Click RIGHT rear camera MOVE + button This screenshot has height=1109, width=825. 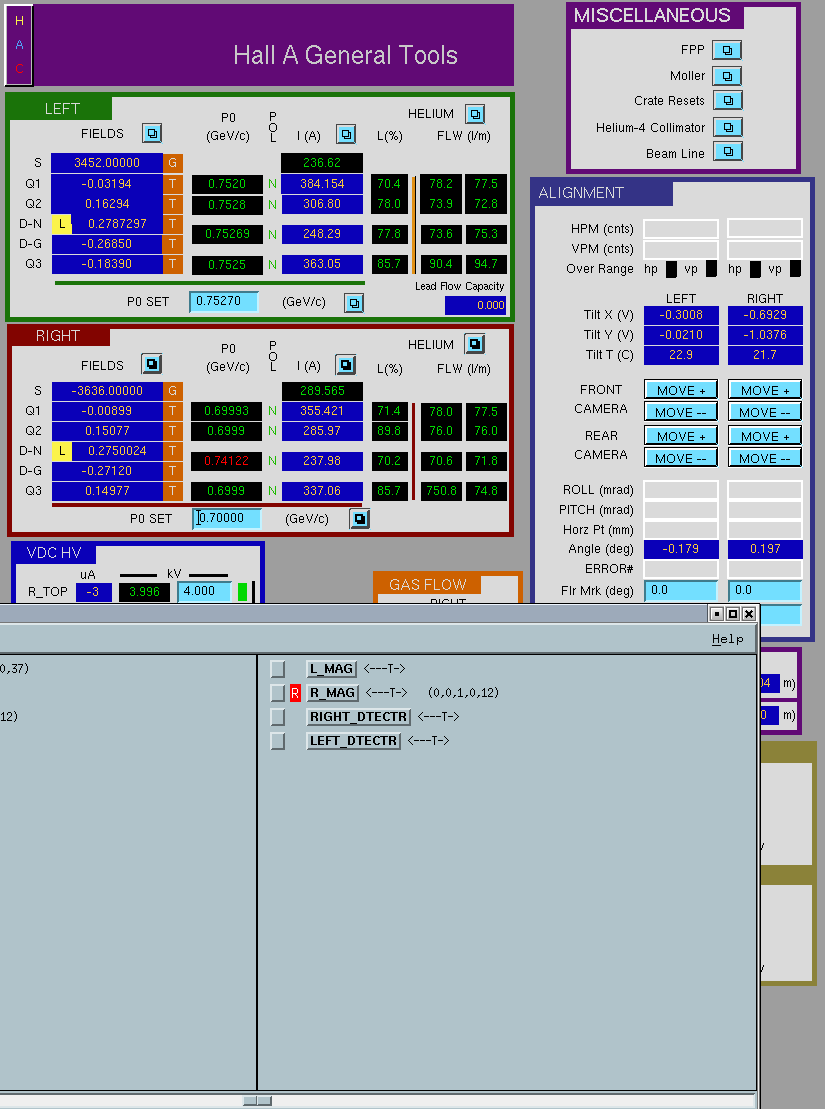765,436
